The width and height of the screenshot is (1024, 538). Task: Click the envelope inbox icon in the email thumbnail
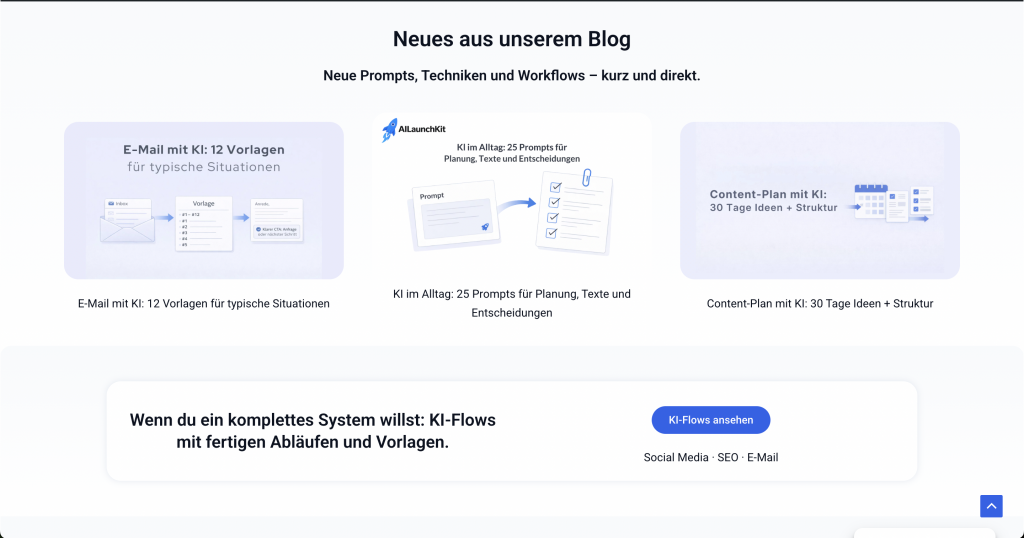127,222
